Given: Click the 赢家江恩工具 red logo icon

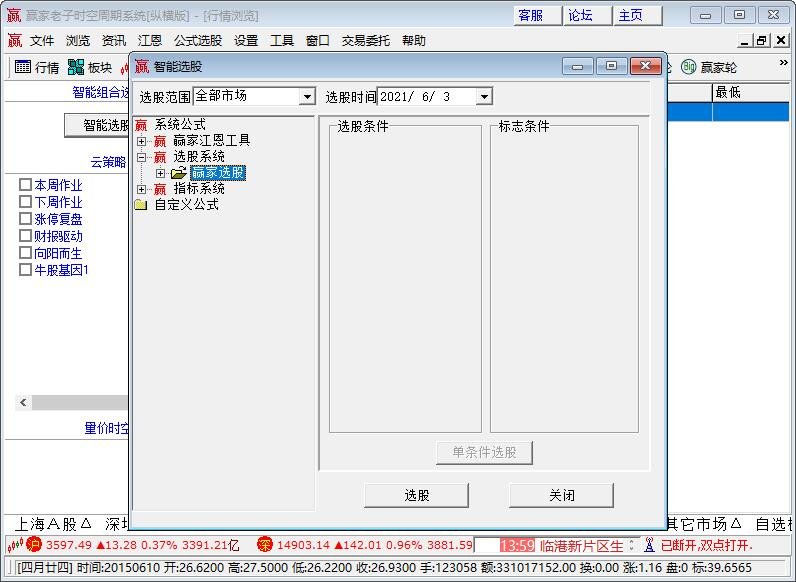Looking at the screenshot, I should click(160, 141).
